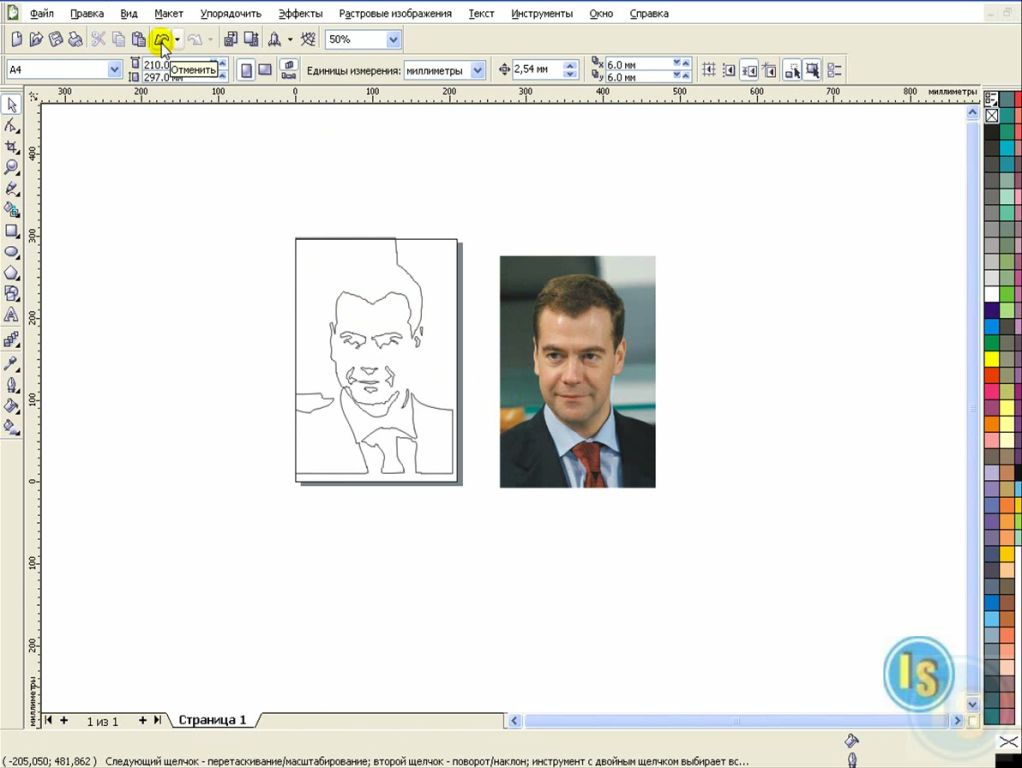
Task: Open the Макет menu
Action: click(x=169, y=13)
